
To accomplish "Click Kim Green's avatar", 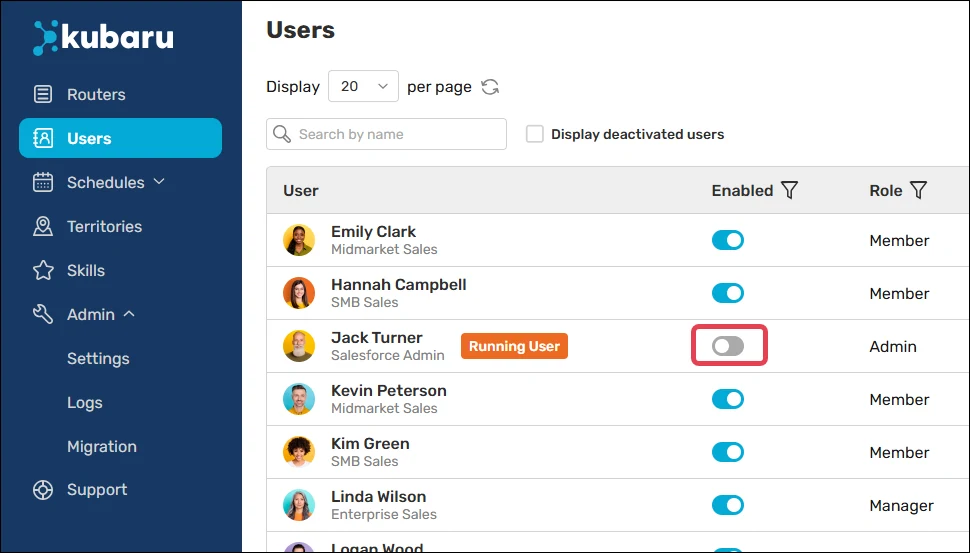I will pyautogui.click(x=299, y=452).
